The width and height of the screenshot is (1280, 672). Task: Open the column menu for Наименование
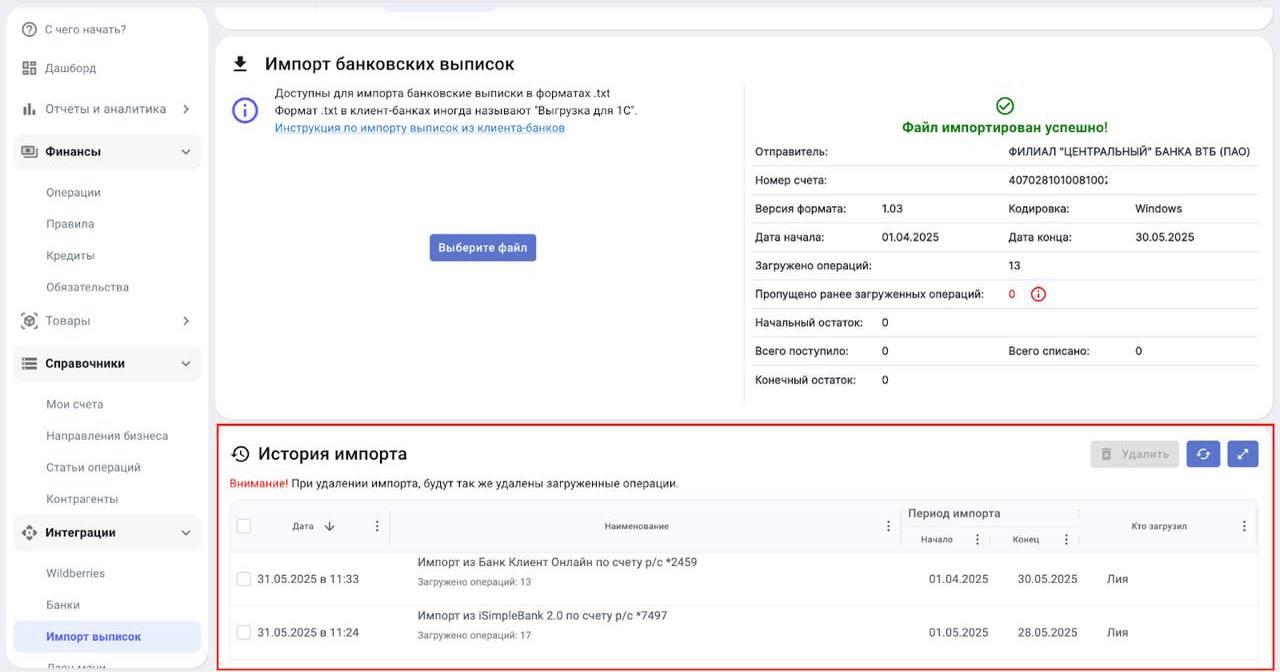(x=888, y=526)
